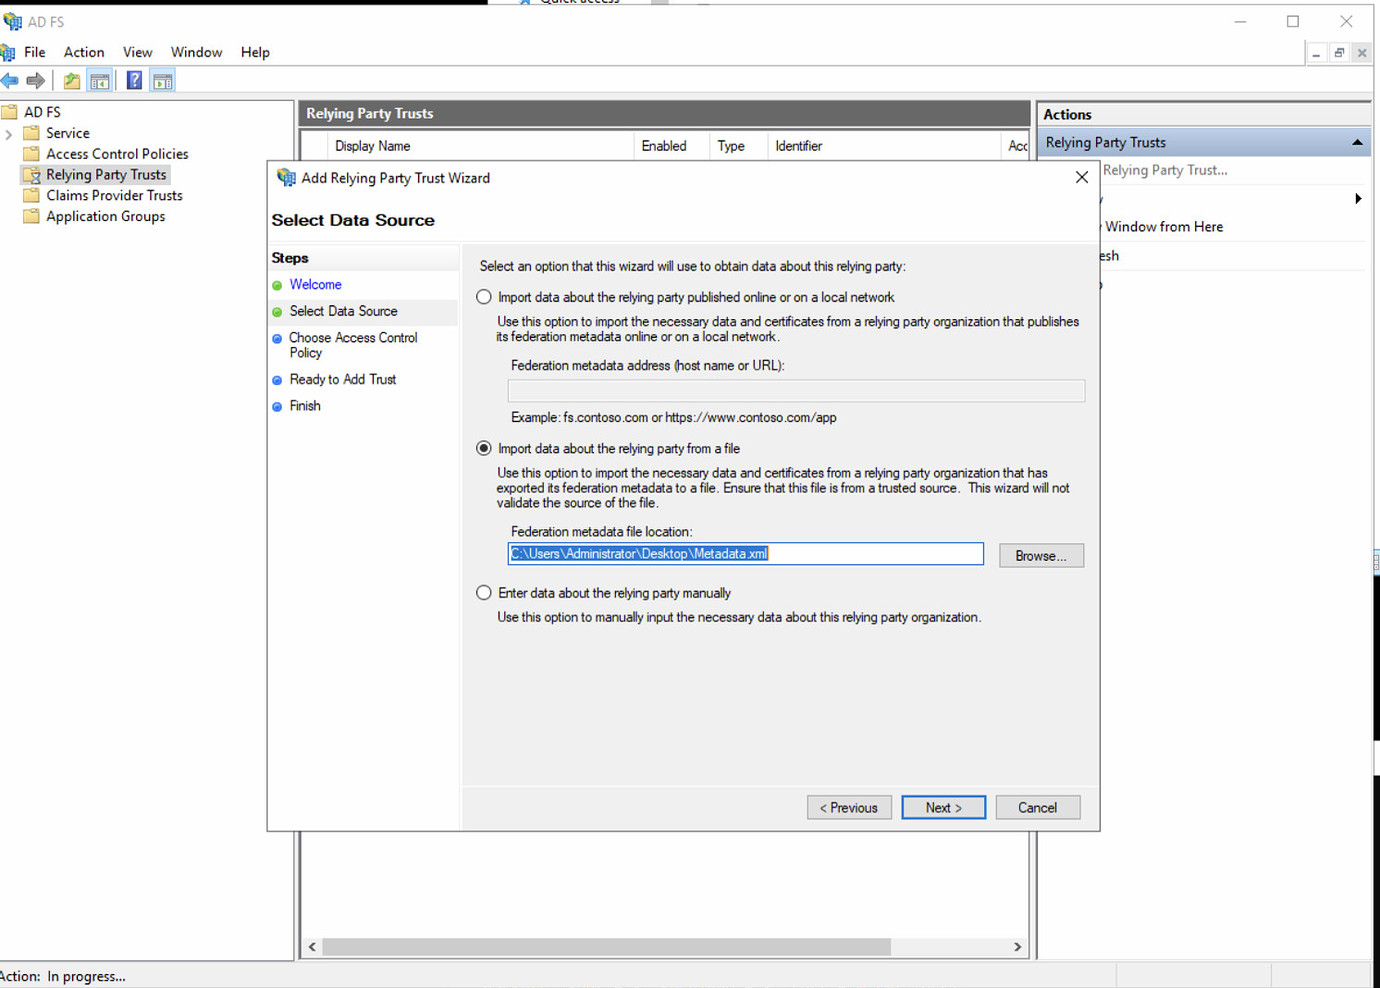Click the Application Groups folder icon

point(31,216)
